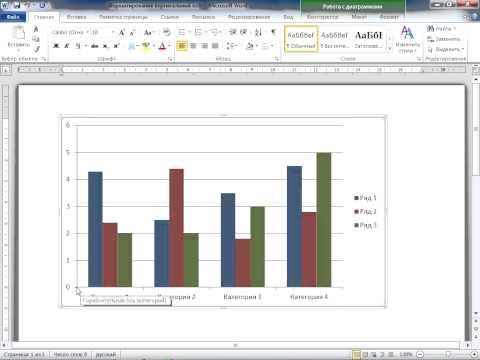Apply the Без интервала style
480x360 pixels.
tap(334, 39)
